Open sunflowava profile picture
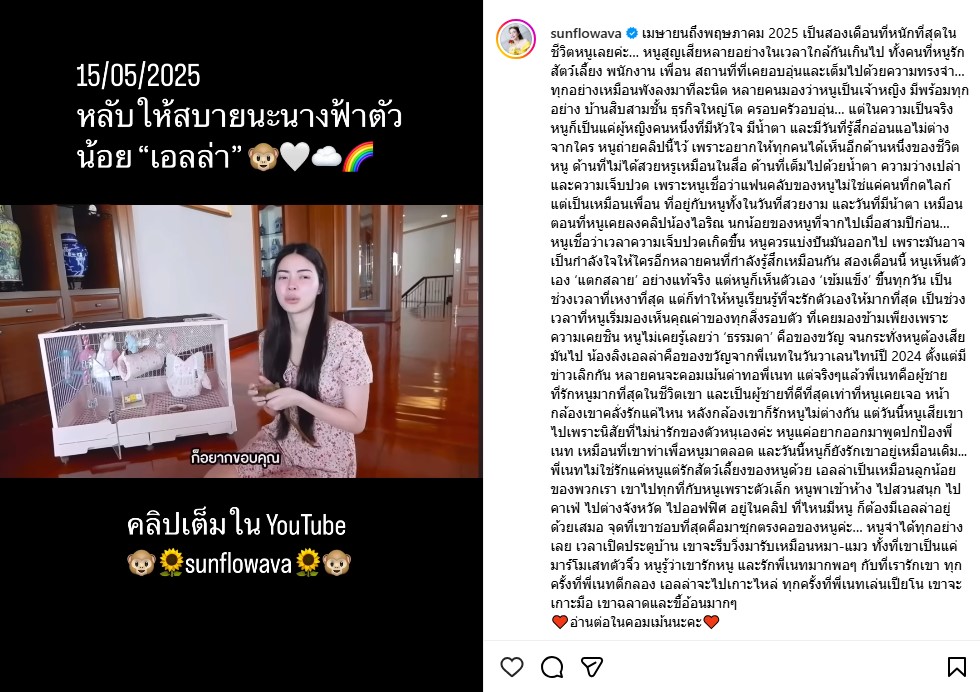The height and width of the screenshot is (692, 980). point(516,39)
